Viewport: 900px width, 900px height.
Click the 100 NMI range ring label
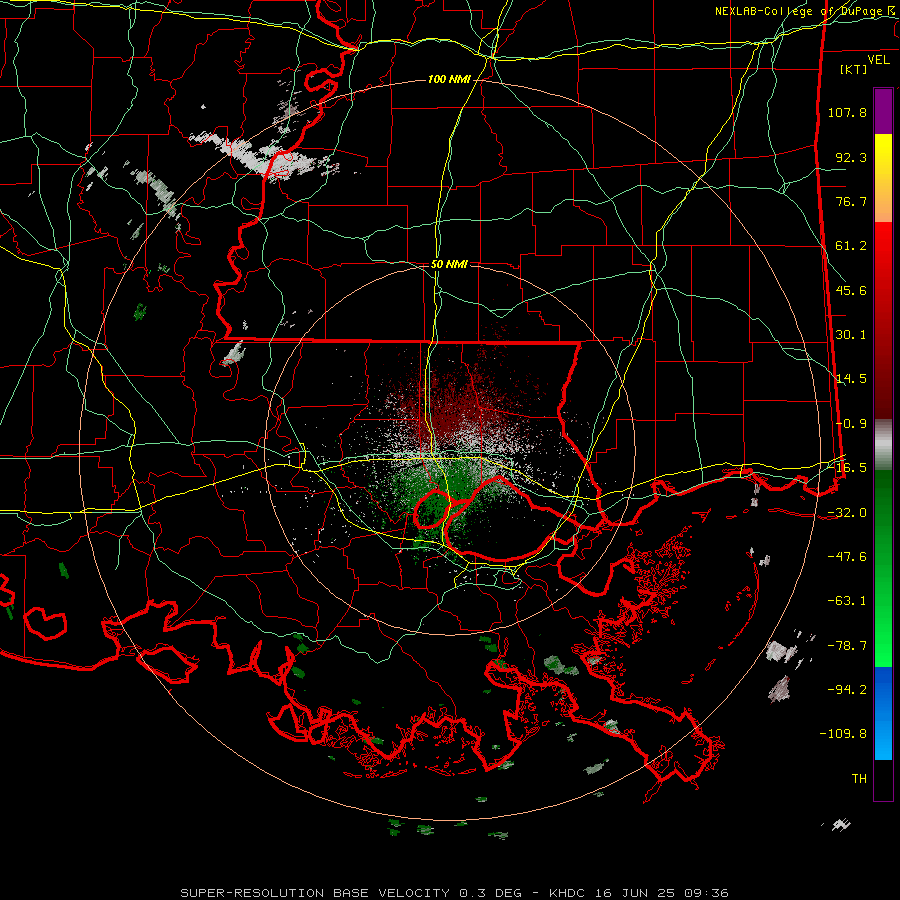(x=449, y=79)
